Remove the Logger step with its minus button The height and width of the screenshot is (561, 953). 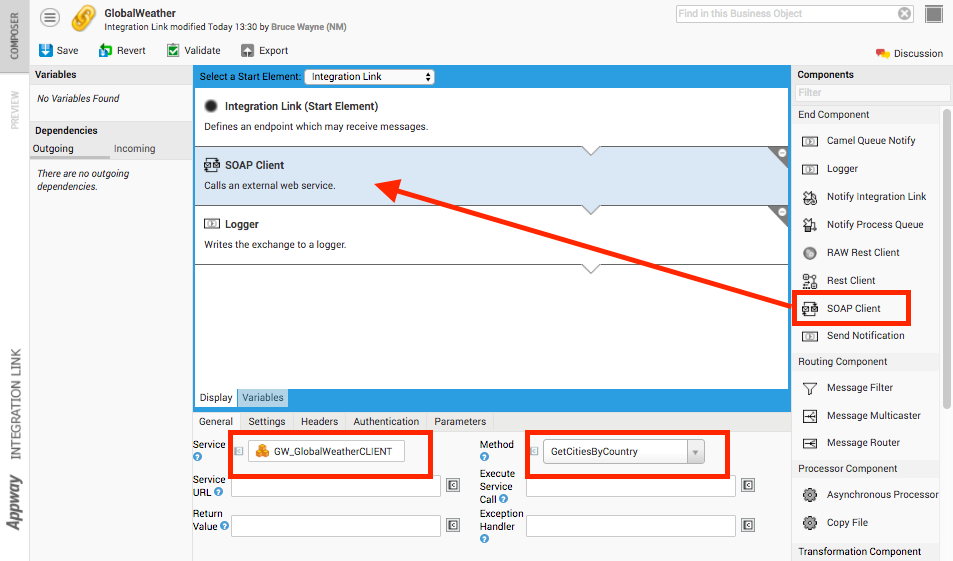782,212
